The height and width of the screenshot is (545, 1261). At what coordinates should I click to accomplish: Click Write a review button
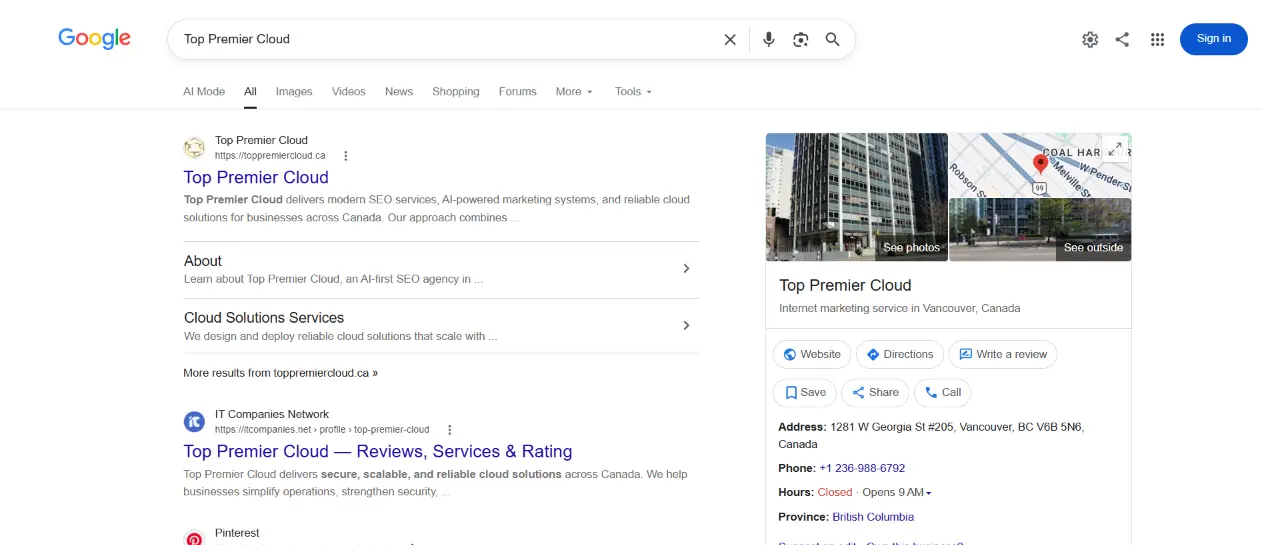coord(1003,354)
